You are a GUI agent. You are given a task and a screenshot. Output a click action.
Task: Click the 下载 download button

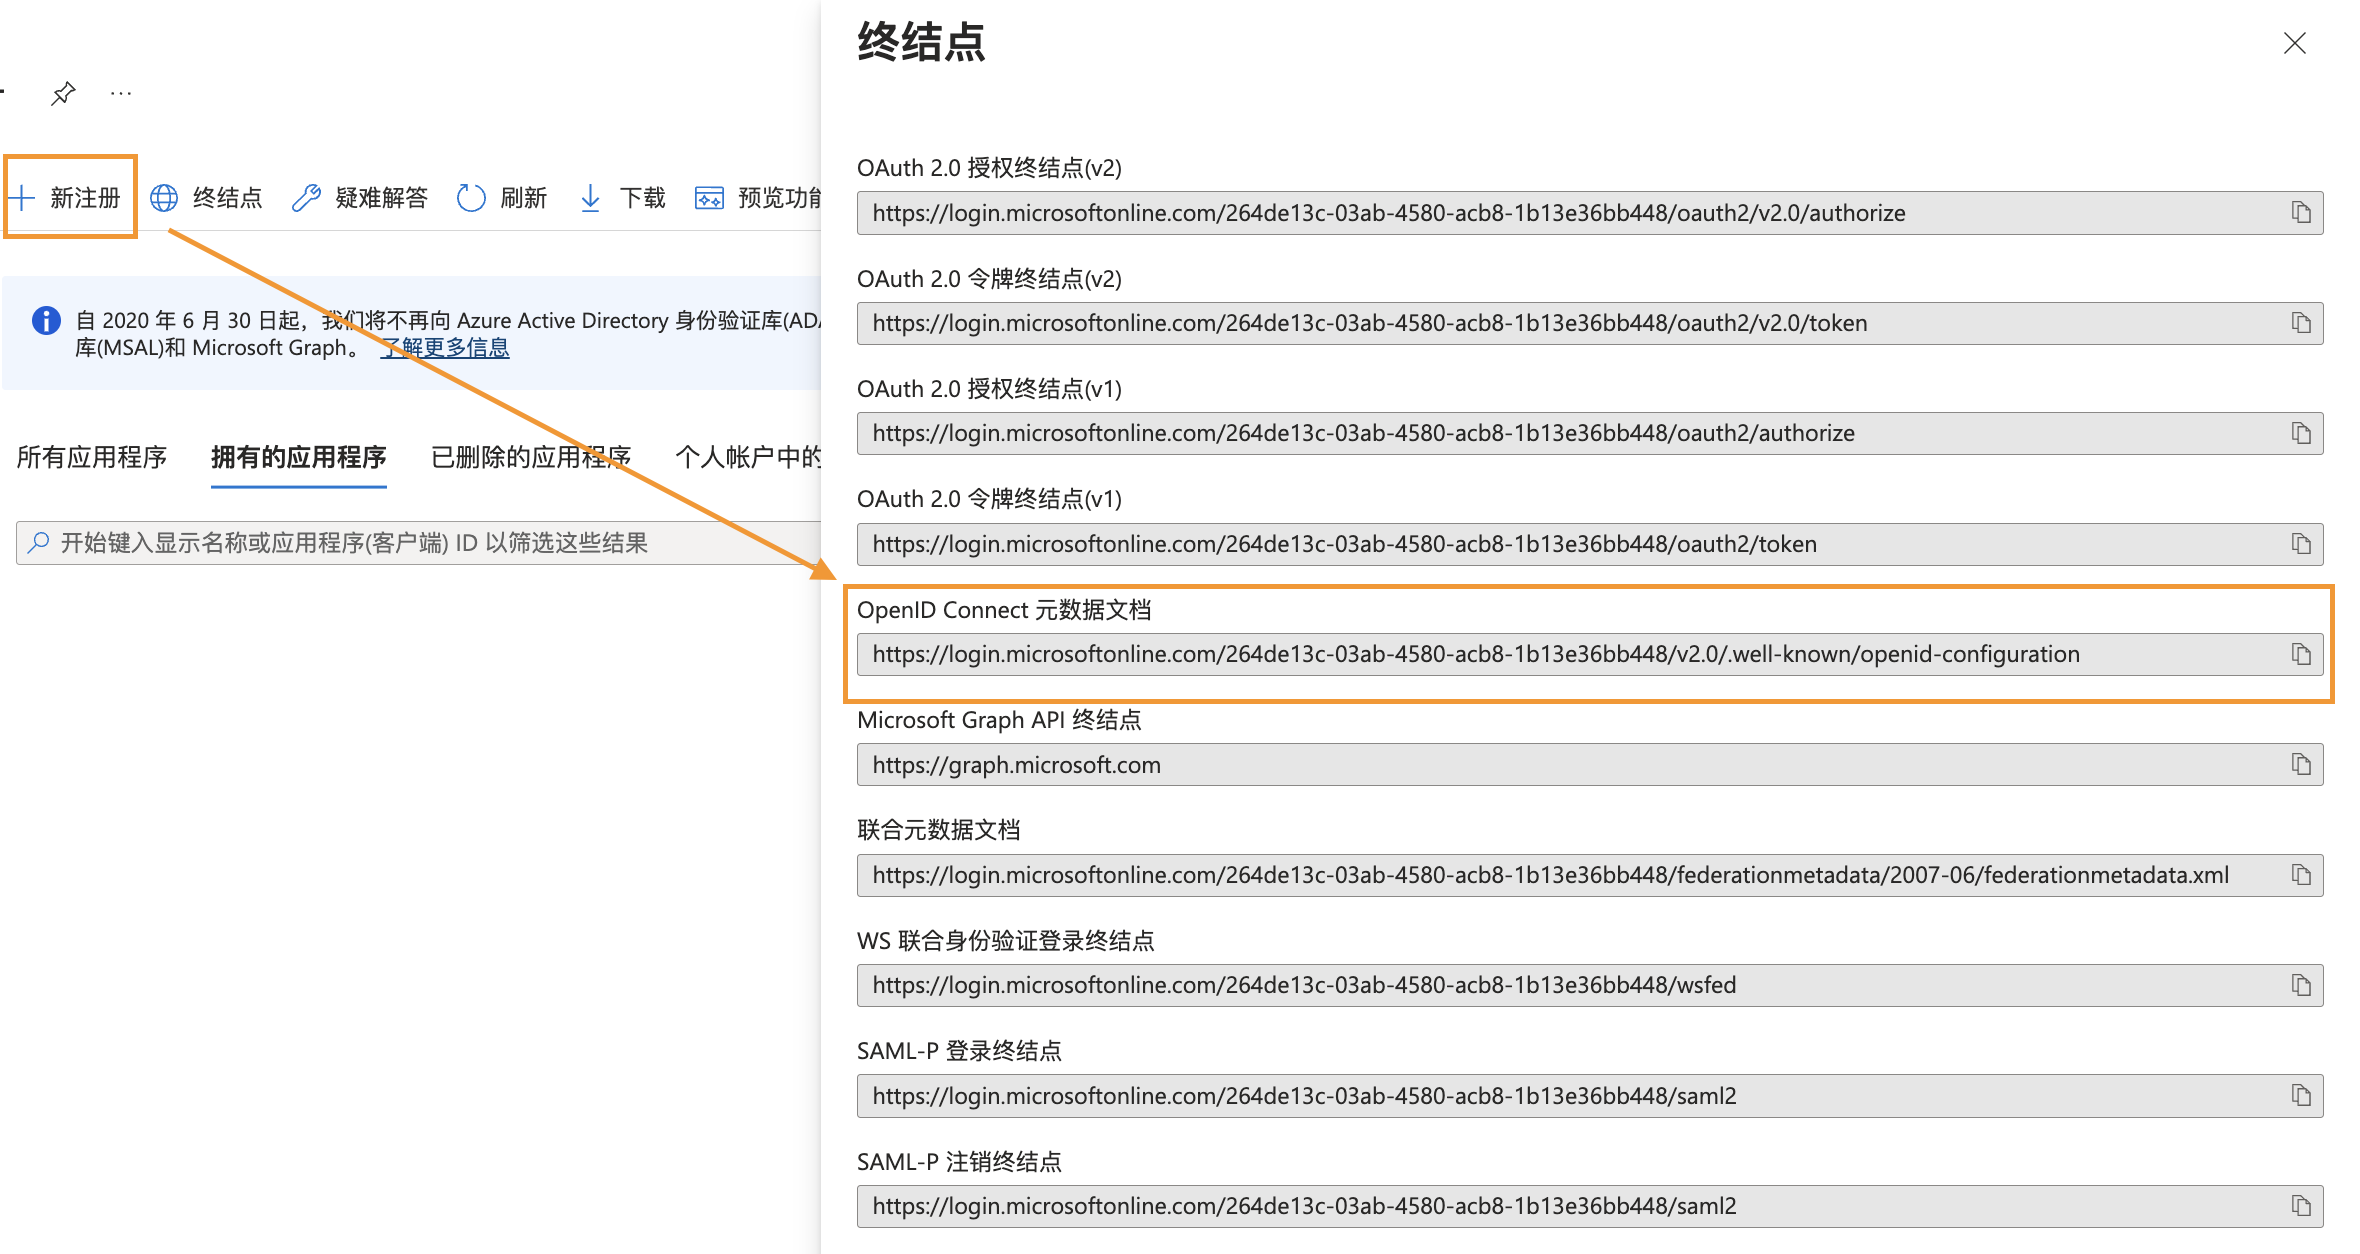tap(622, 198)
